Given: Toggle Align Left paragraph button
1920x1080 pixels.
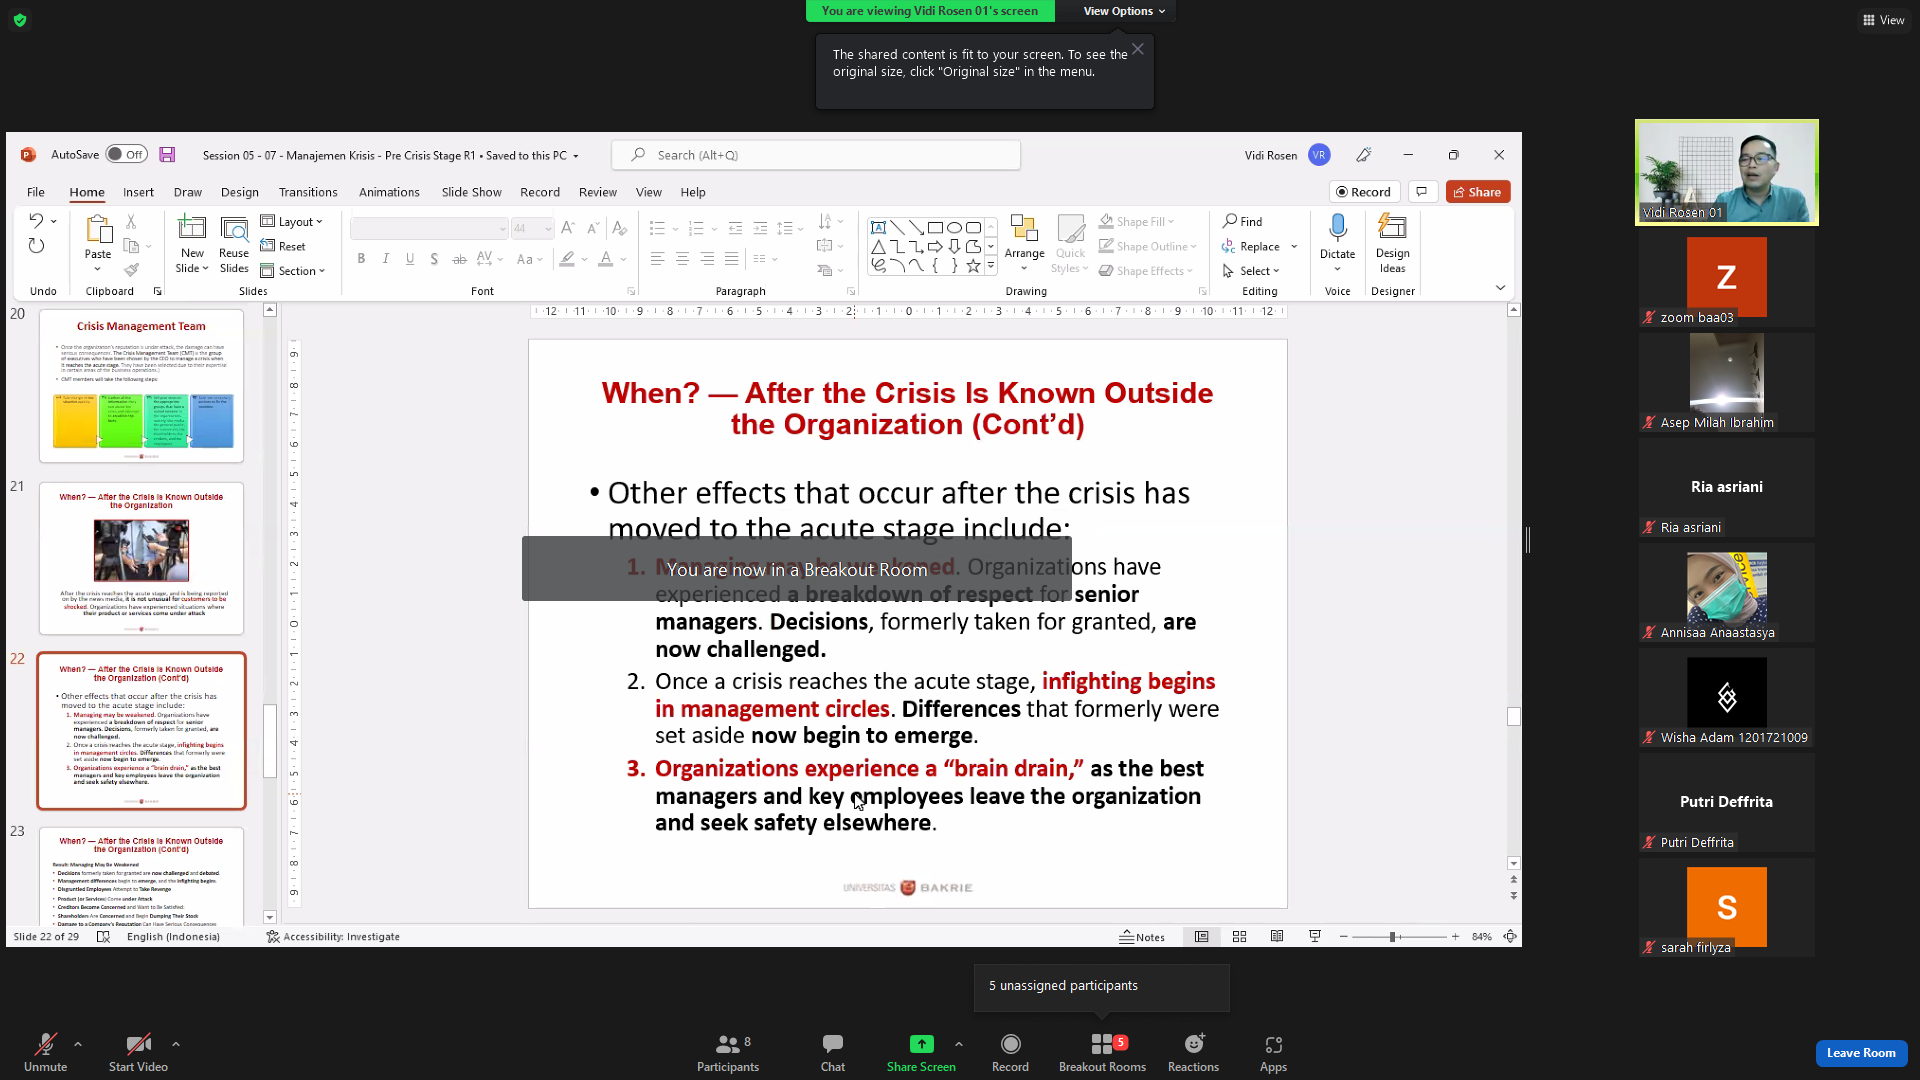Looking at the screenshot, I should [x=657, y=259].
